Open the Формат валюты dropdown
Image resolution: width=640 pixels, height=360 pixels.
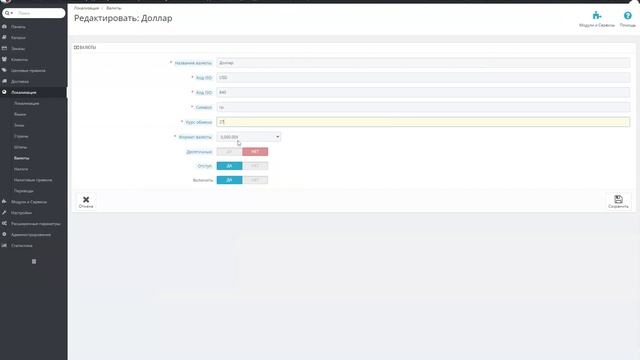tap(249, 137)
